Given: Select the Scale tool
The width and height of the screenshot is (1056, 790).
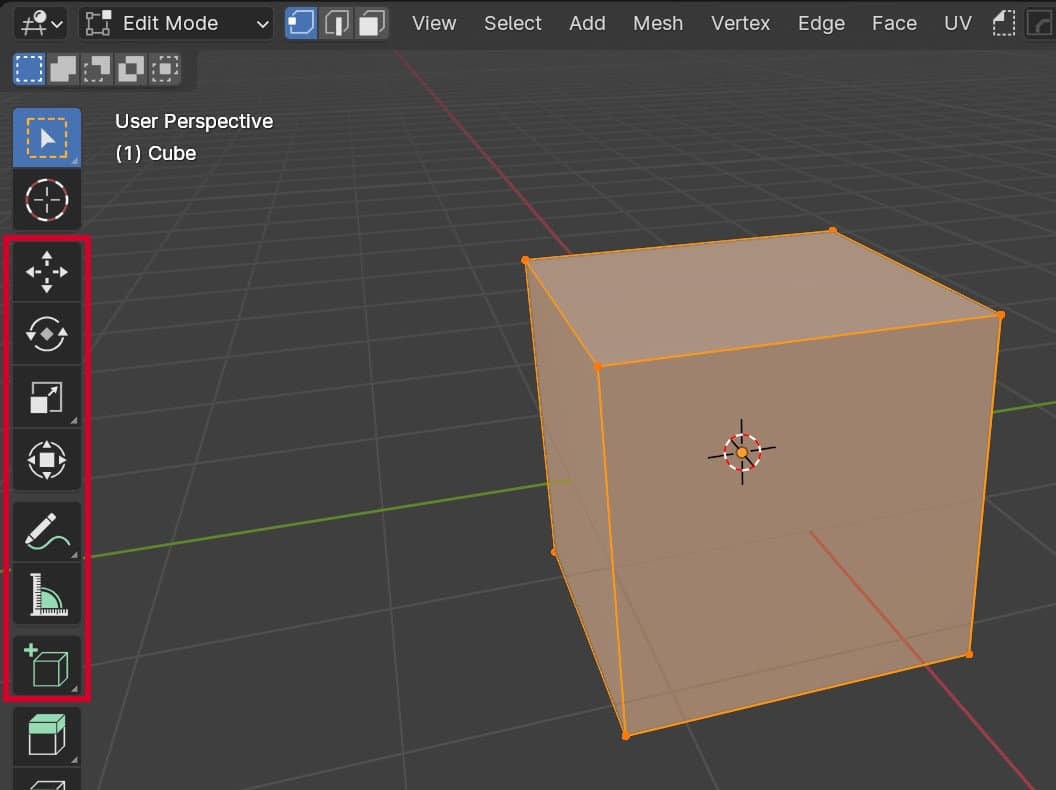Looking at the screenshot, I should click(46, 397).
